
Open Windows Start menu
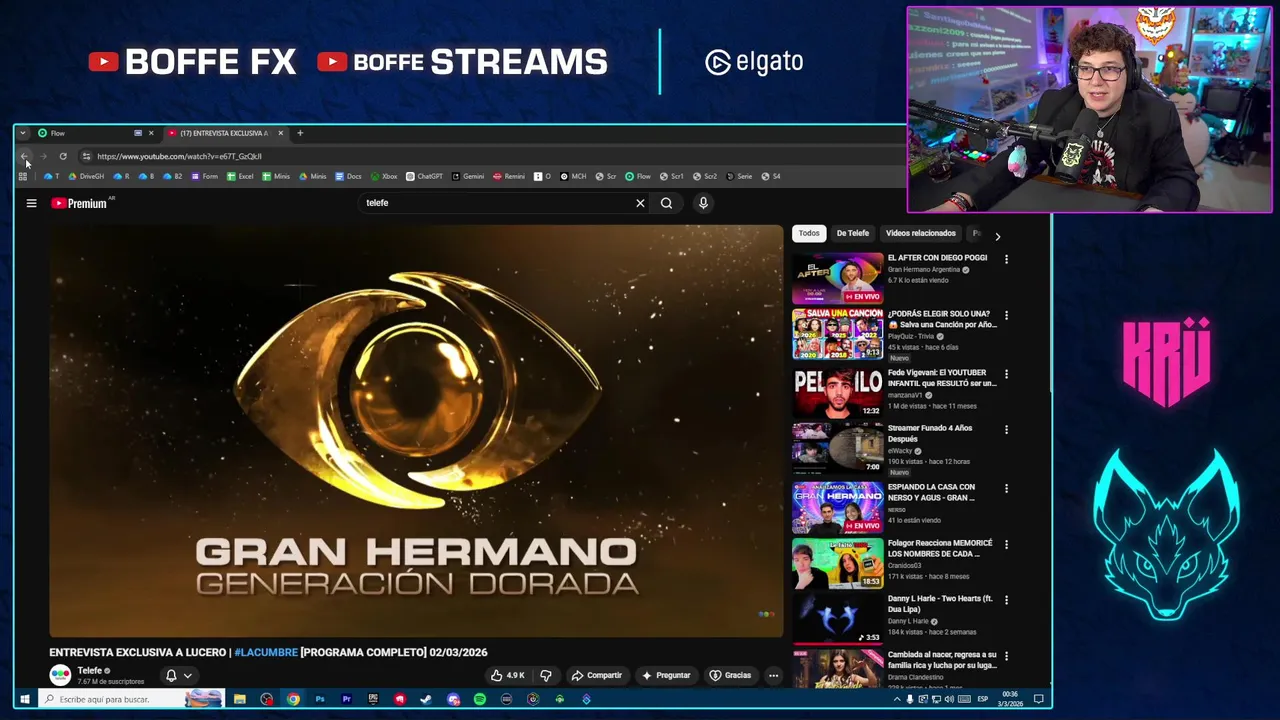25,699
